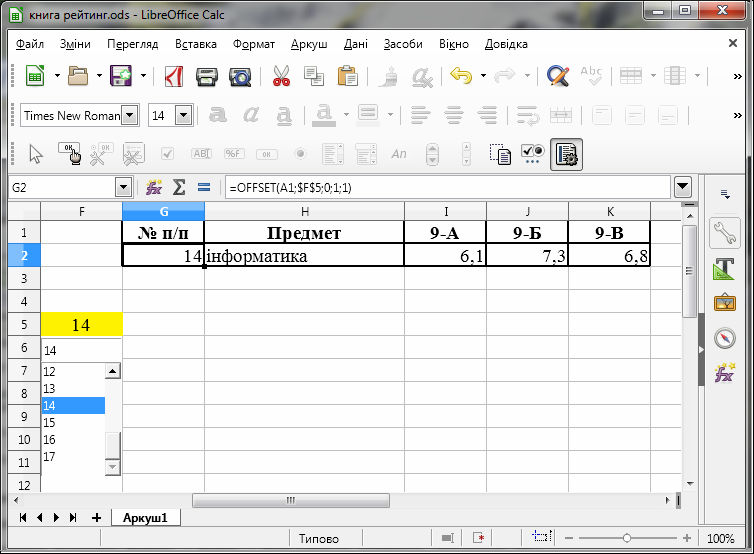Screen dimensions: 754x554
Task: Open the Аркуш menu
Action: [x=309, y=44]
